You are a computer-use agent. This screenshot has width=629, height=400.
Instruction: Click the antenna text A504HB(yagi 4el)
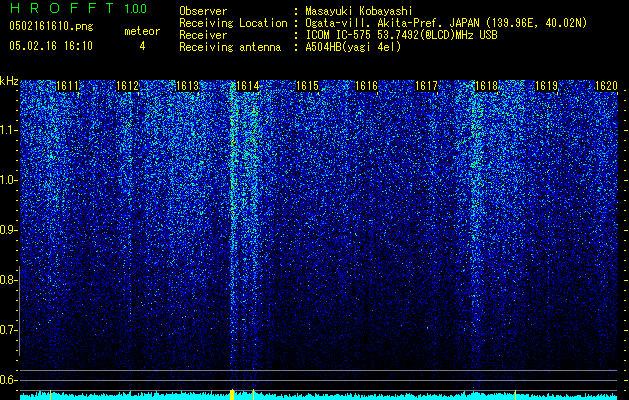(353, 47)
